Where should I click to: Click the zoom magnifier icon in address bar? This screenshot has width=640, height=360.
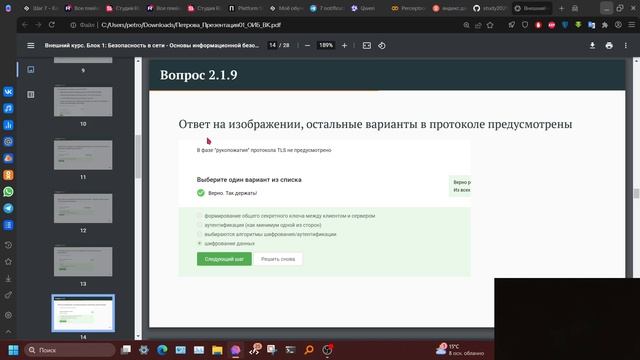(466, 25)
